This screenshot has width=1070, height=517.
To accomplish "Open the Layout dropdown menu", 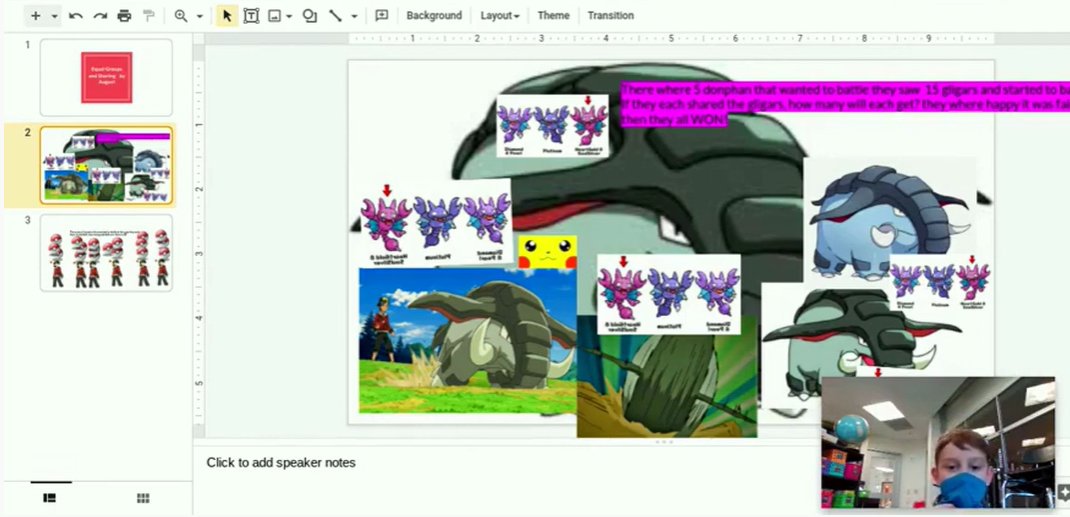I will click(x=500, y=16).
